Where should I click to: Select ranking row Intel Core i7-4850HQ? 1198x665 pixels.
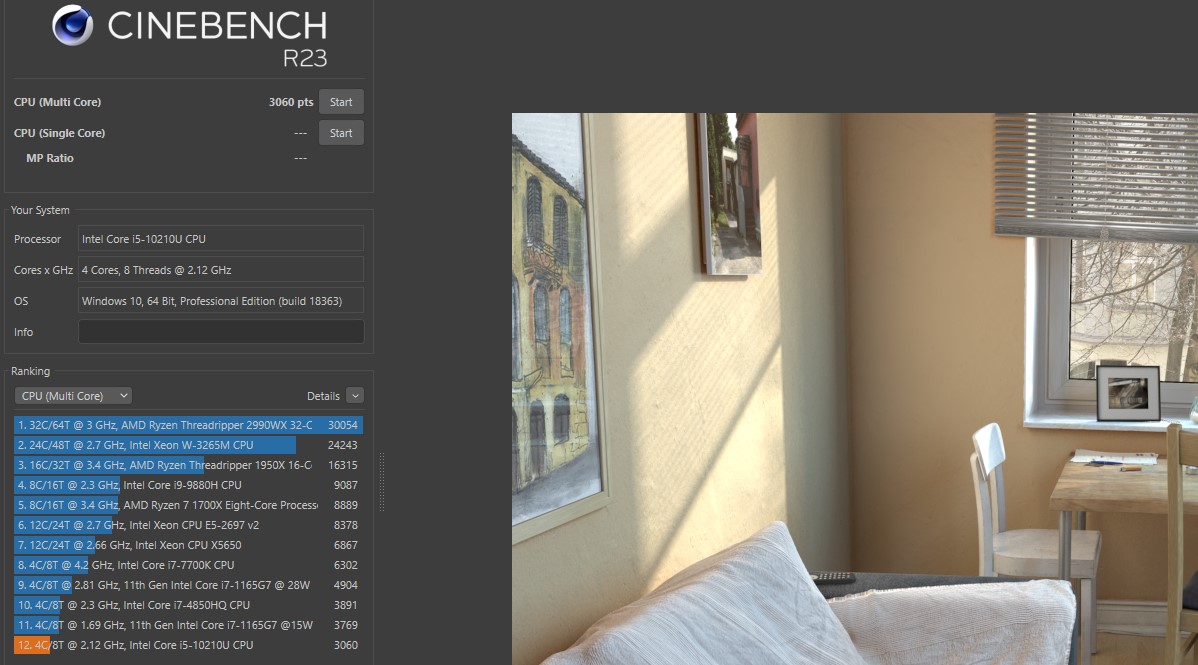(188, 605)
